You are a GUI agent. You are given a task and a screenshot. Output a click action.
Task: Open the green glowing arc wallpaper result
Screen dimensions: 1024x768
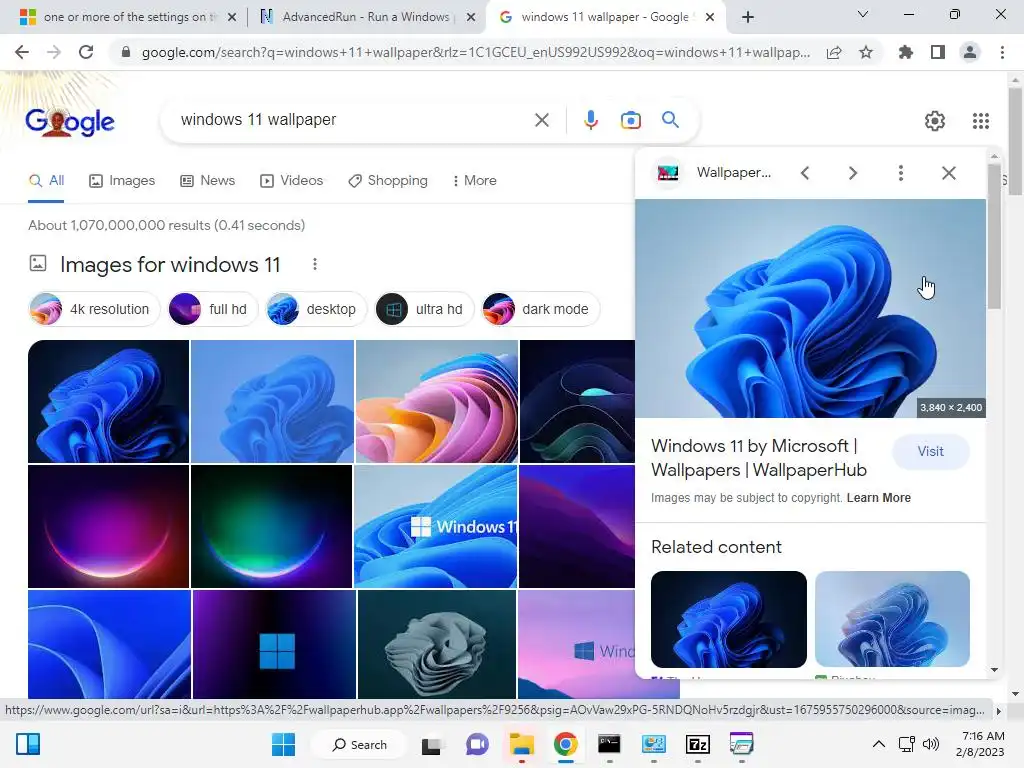click(272, 526)
